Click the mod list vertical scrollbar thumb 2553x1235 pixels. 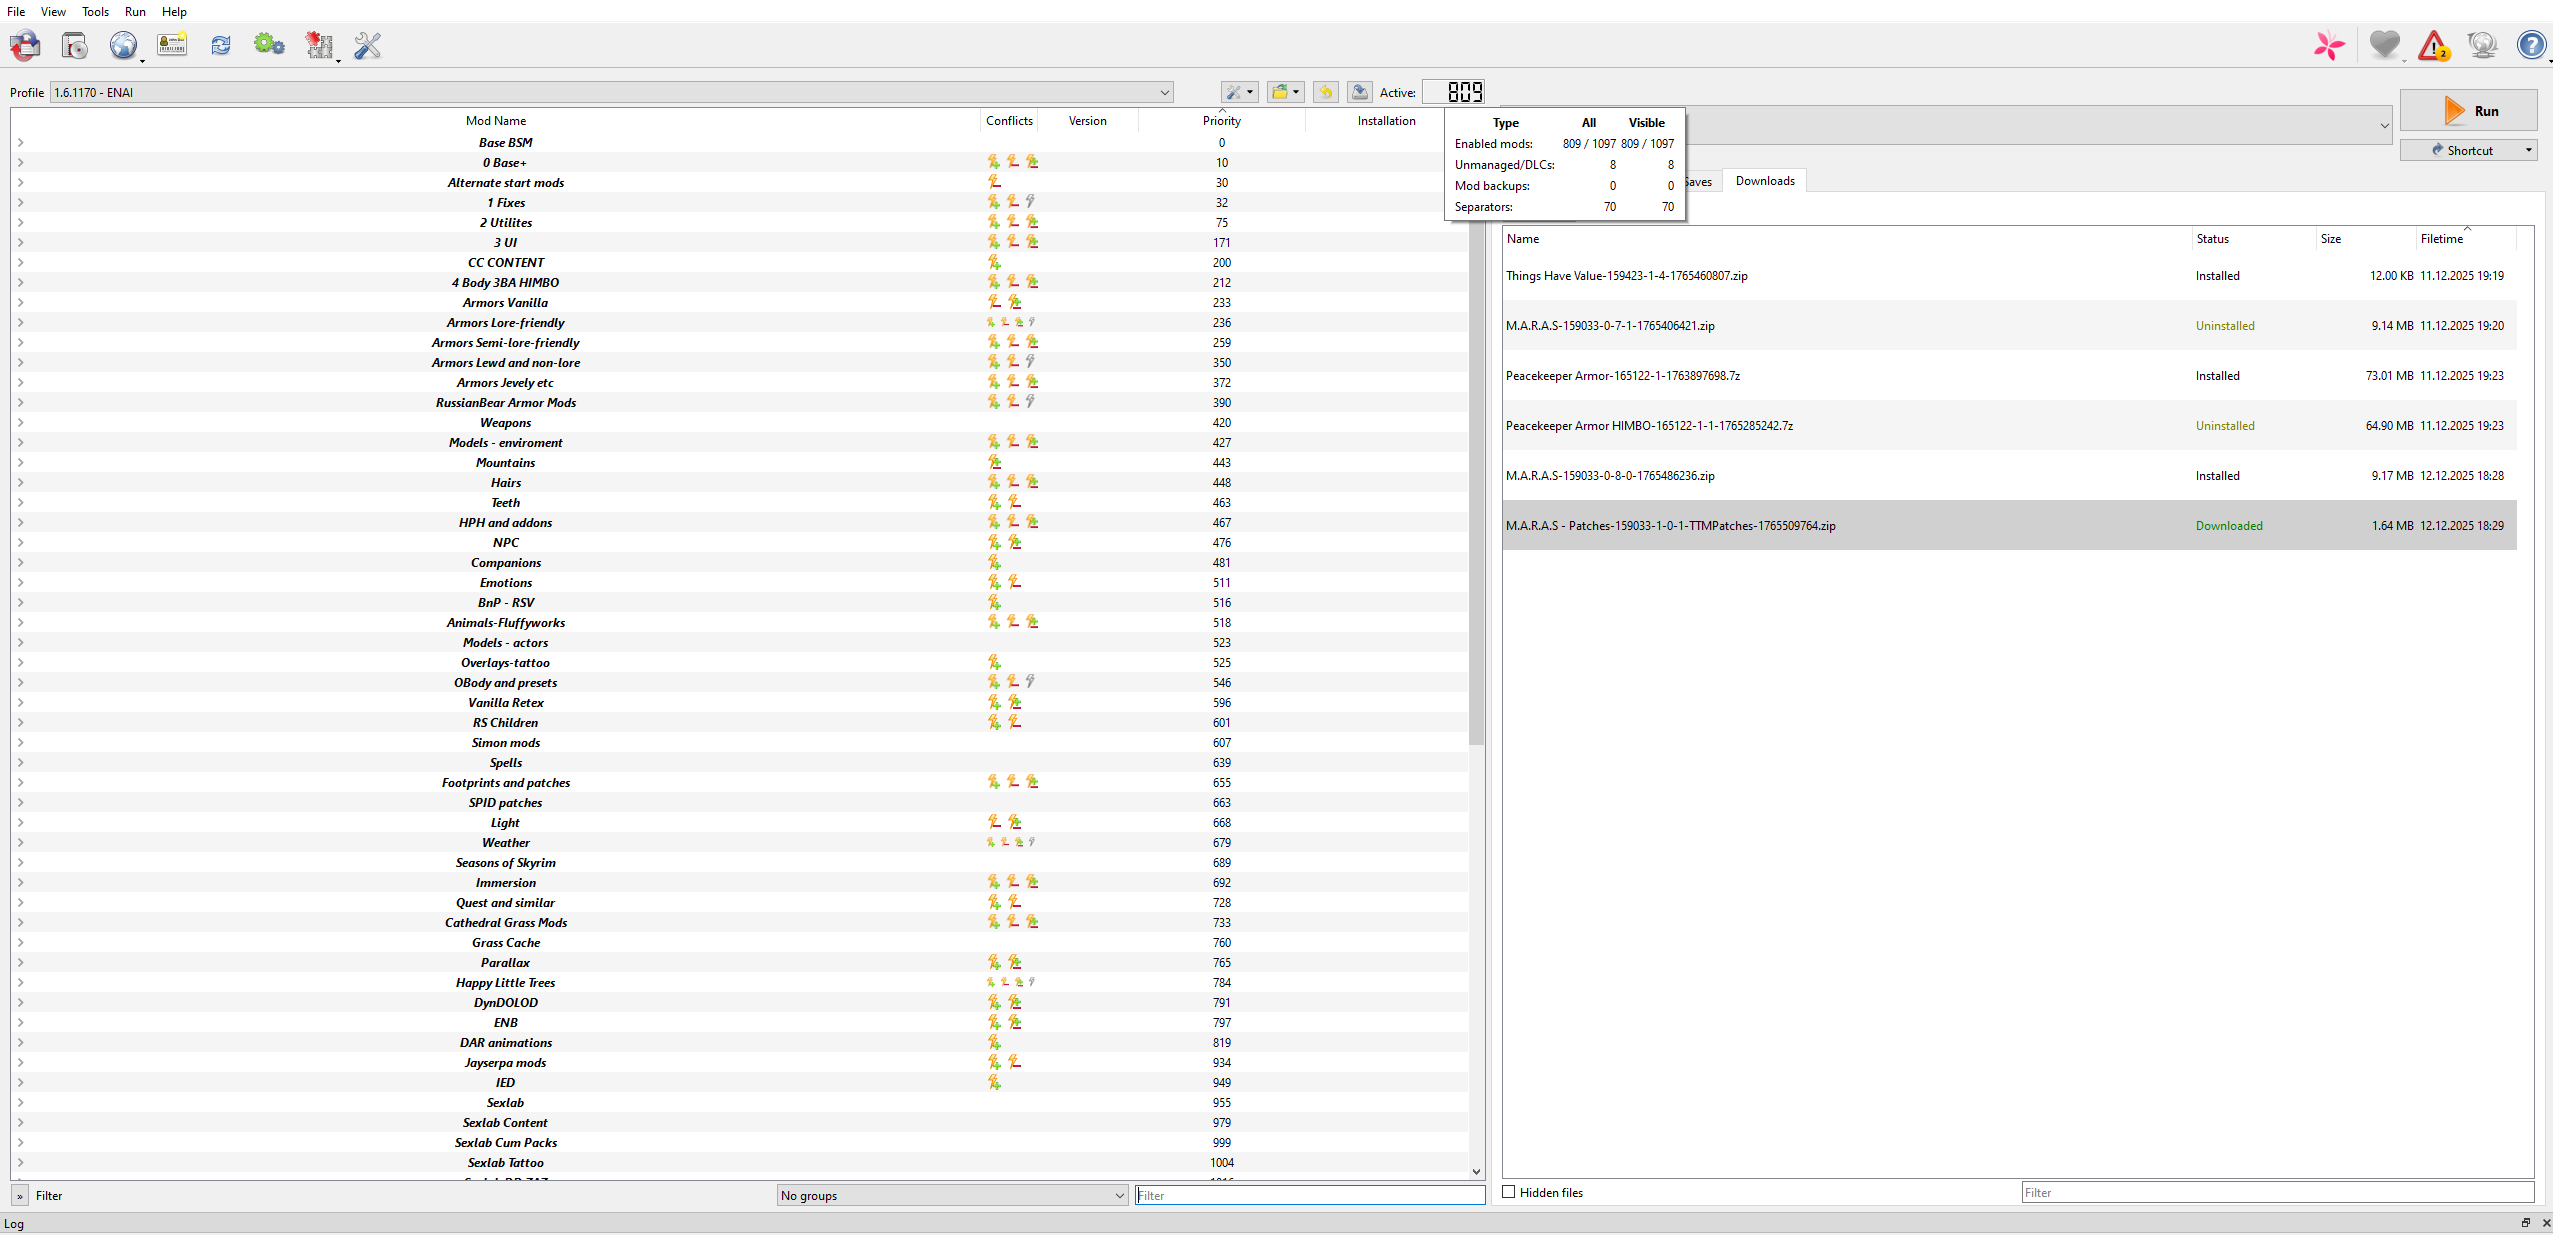tap(1476, 440)
